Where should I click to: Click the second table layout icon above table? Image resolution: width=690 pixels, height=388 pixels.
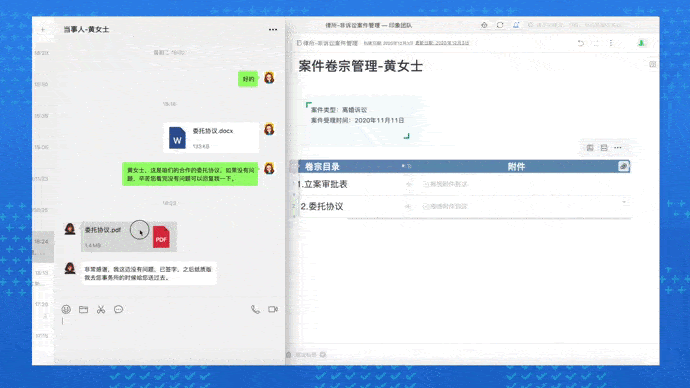point(604,148)
